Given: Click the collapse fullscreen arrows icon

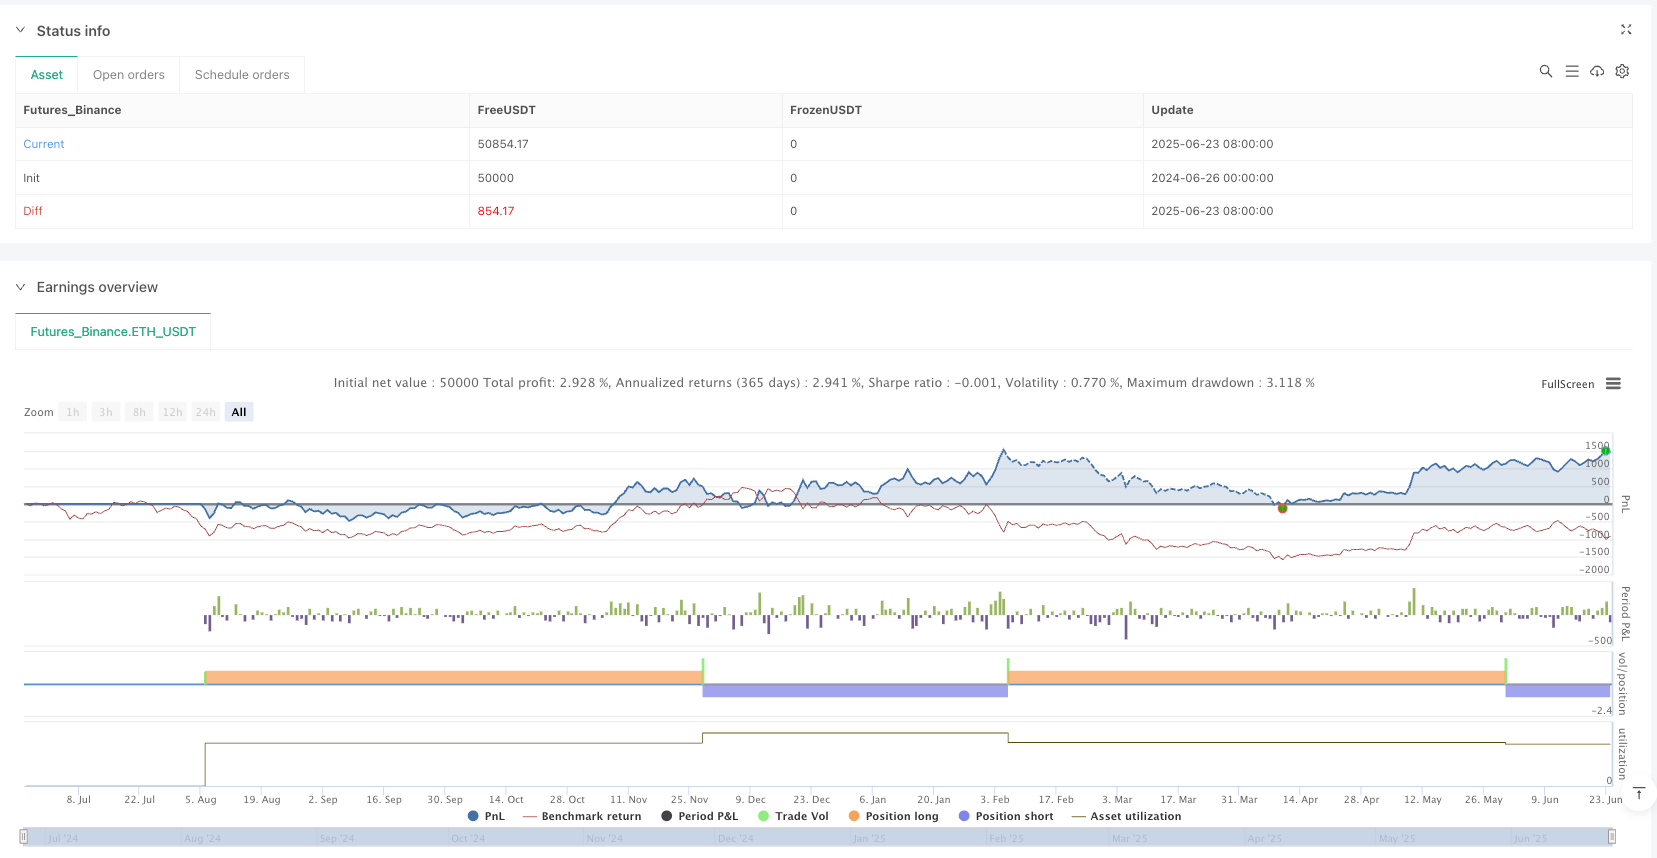Looking at the screenshot, I should tap(1626, 30).
